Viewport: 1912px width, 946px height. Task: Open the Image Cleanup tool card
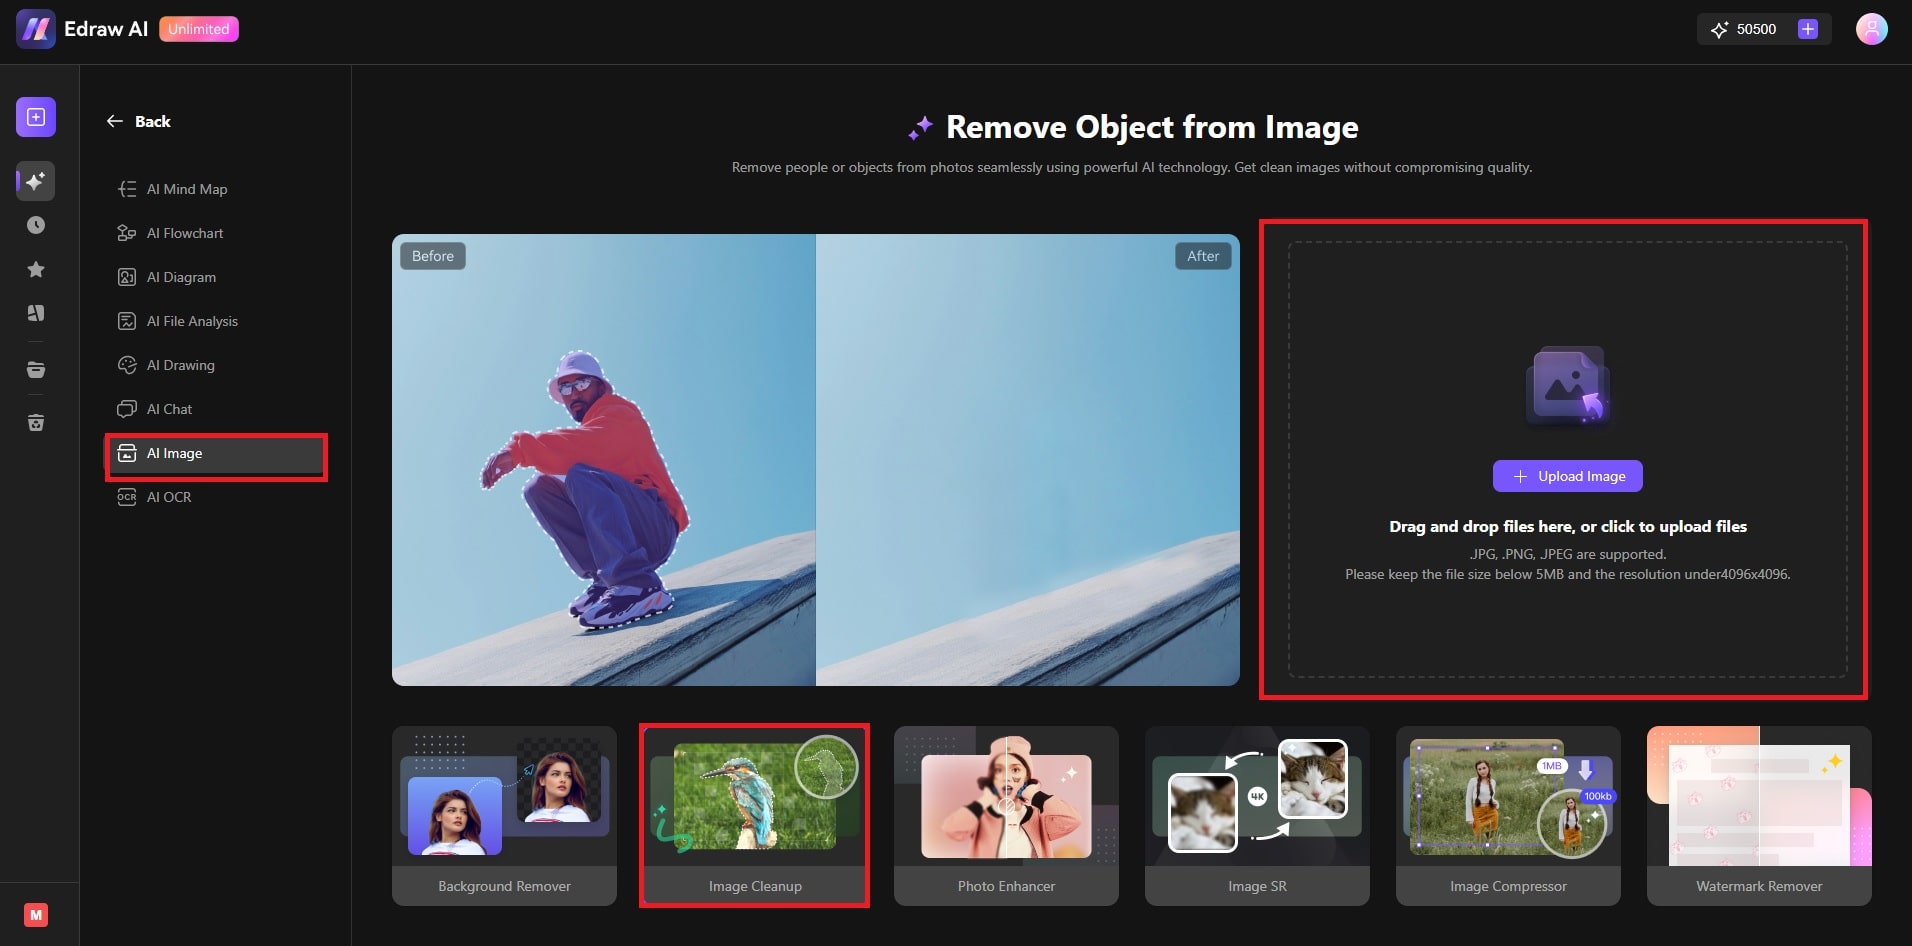(755, 816)
